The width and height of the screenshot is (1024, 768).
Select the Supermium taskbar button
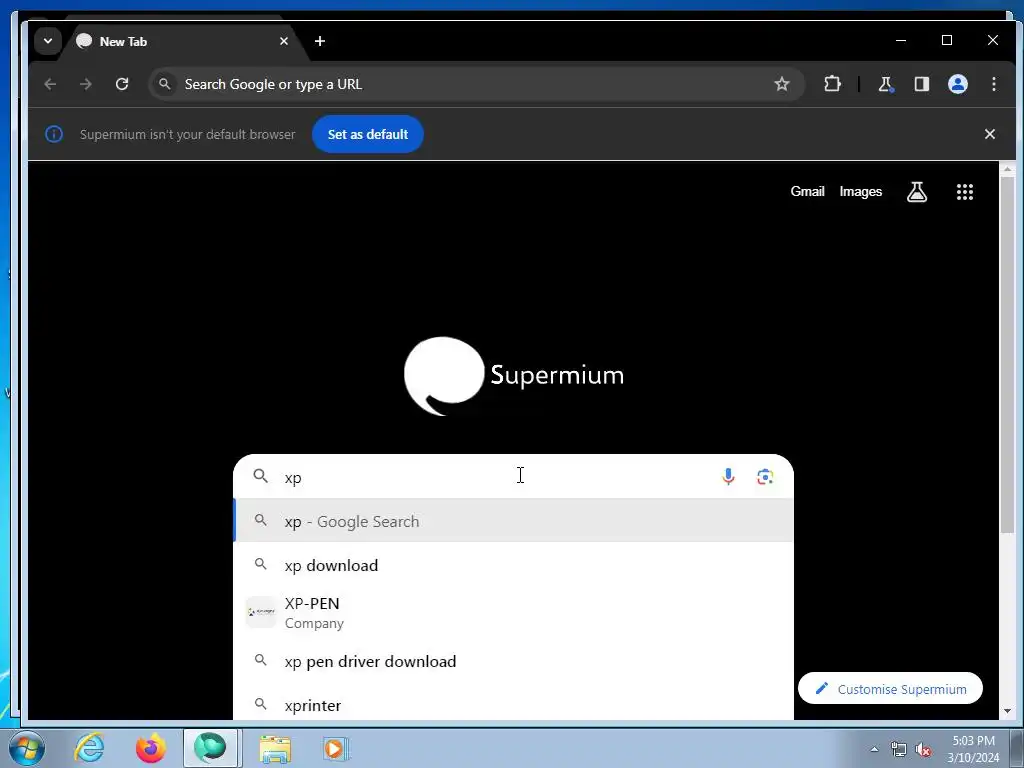[210, 748]
